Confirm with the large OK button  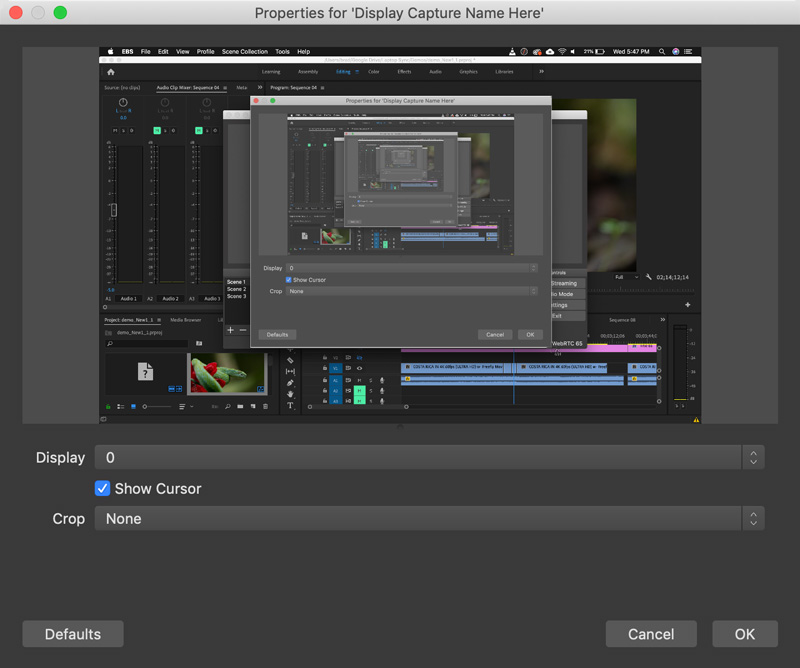tap(745, 634)
